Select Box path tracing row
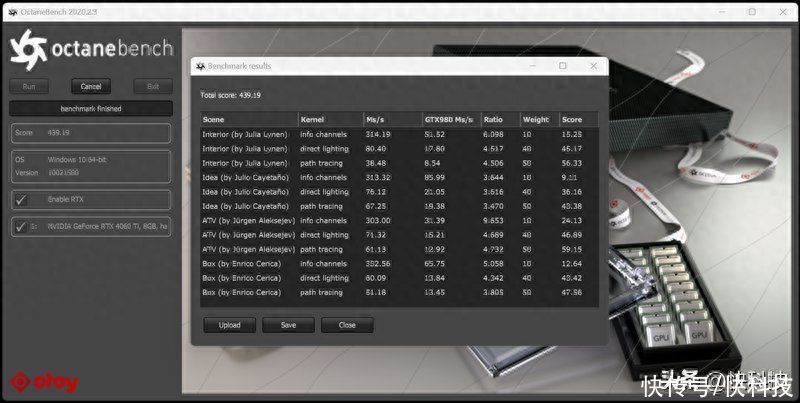800x403 pixels. point(399,292)
